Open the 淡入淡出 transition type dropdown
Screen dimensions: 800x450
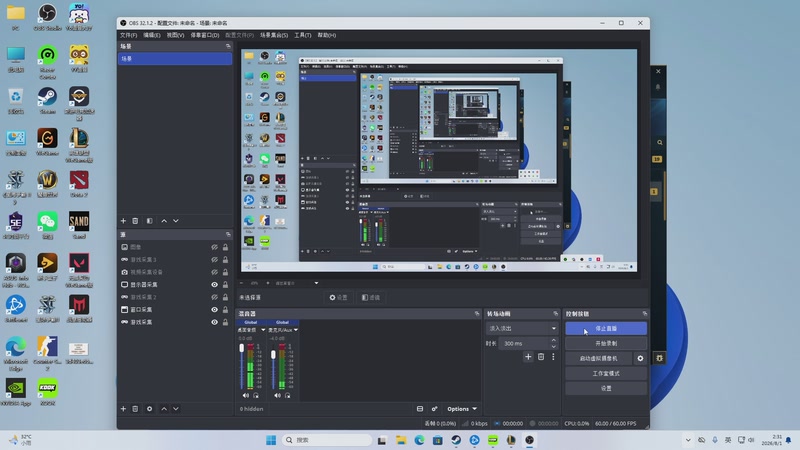click(x=522, y=329)
